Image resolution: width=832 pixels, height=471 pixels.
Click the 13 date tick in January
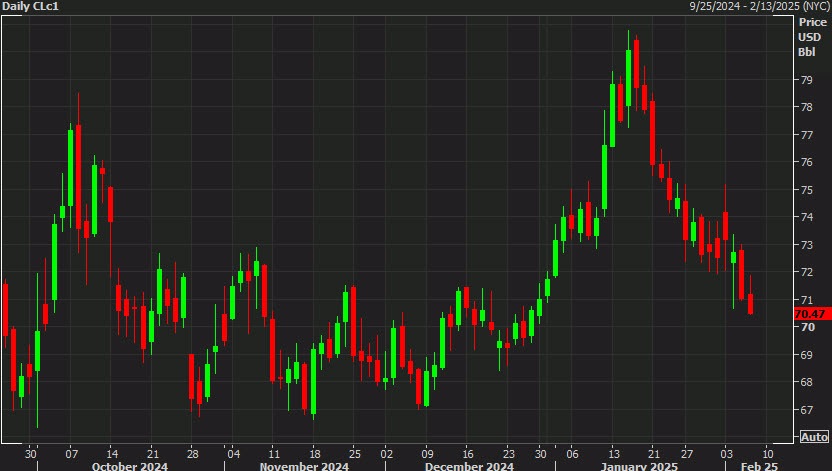point(613,454)
